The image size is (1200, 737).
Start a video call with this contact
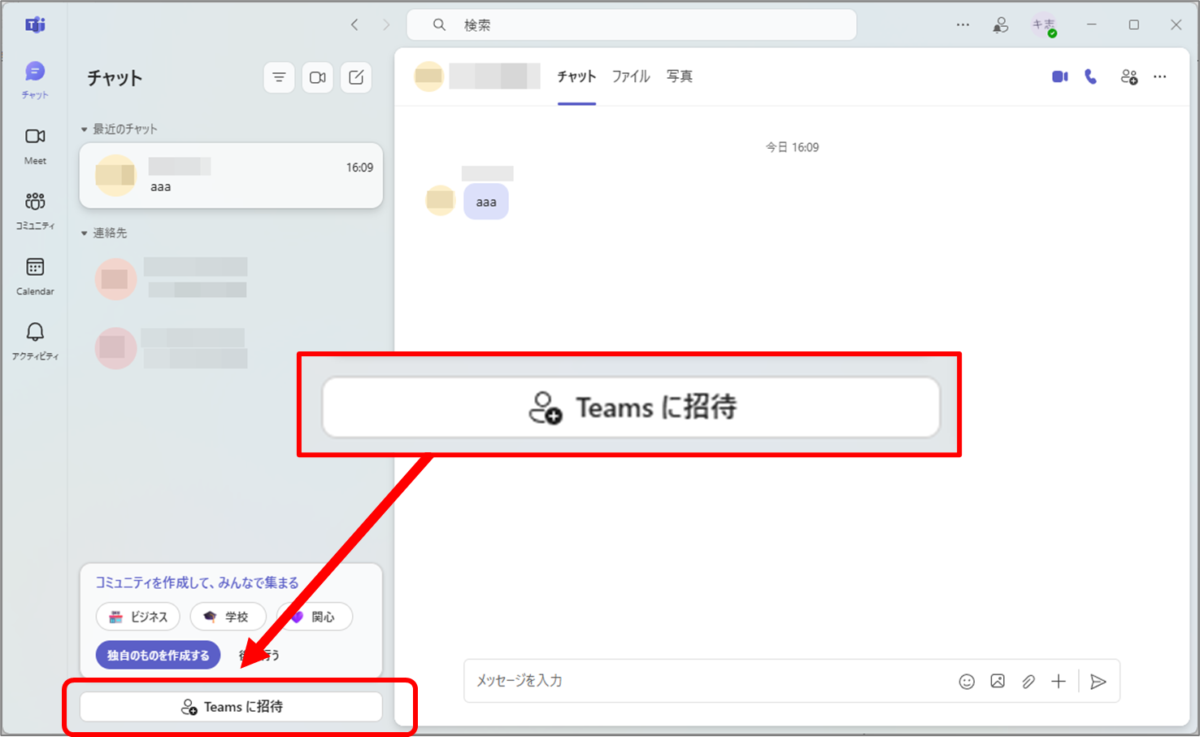(x=1060, y=77)
